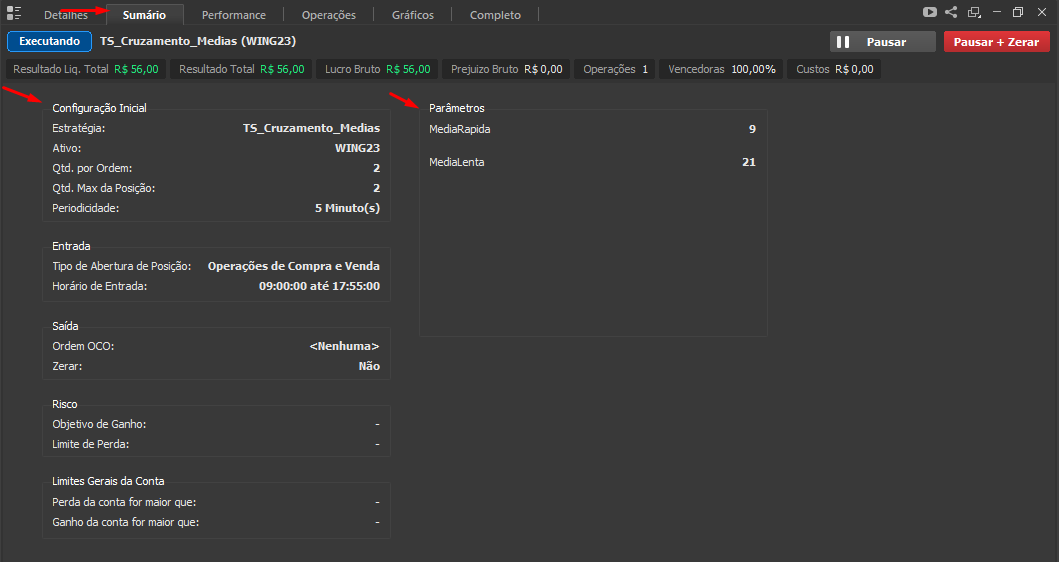Screen dimensions: 1059x562
Task: Click the detach window icon
Action: (974, 12)
